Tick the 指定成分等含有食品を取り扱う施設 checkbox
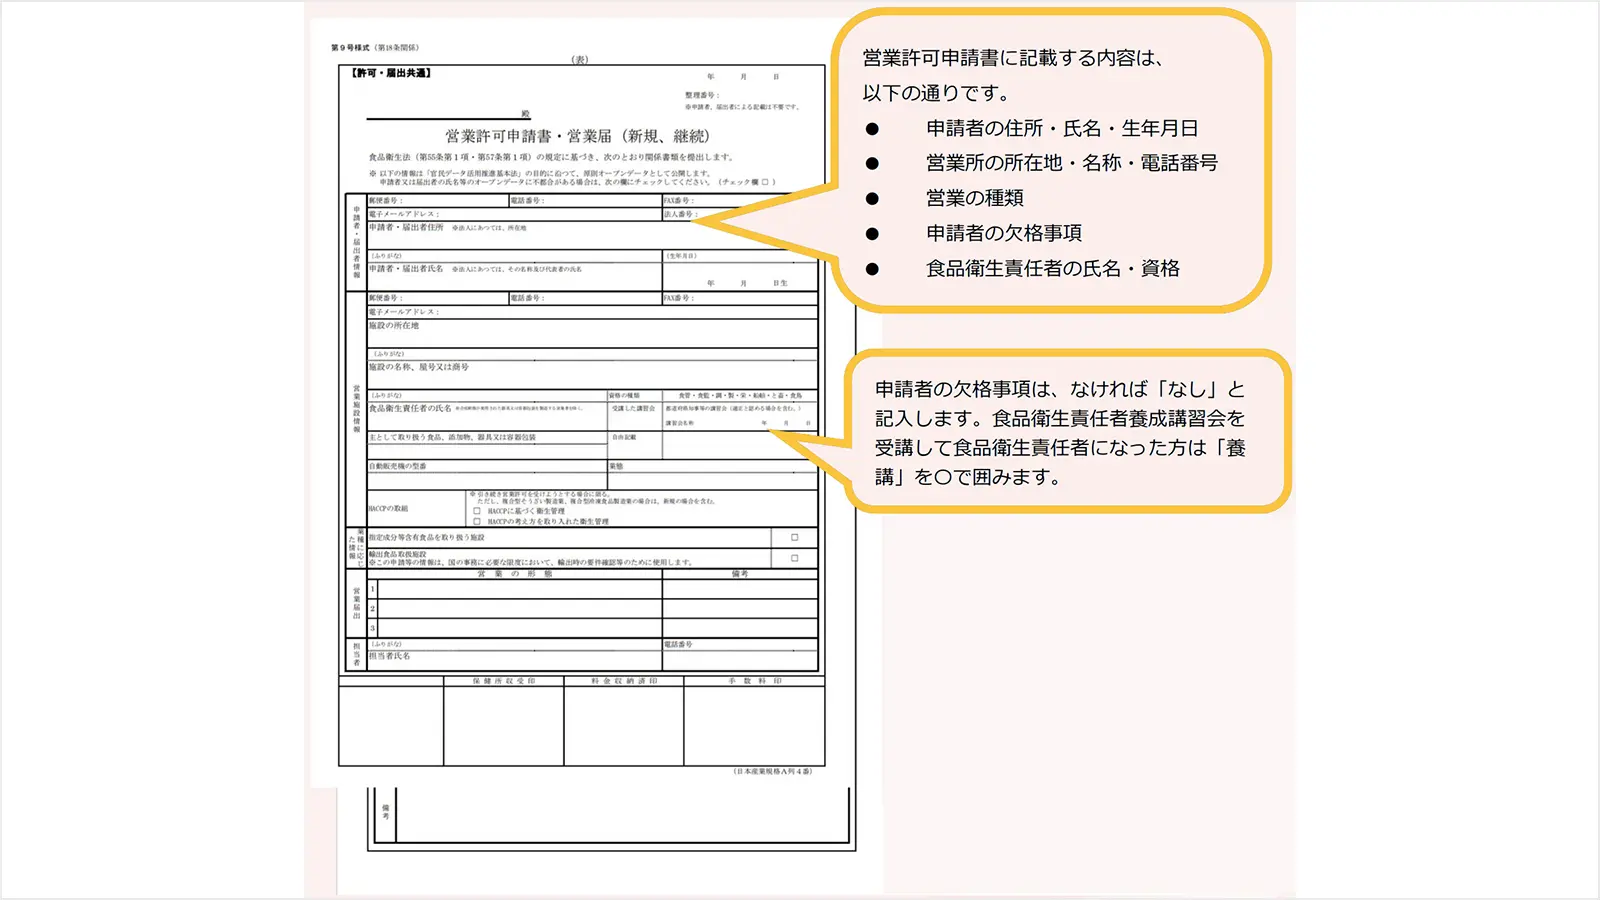 [795, 537]
